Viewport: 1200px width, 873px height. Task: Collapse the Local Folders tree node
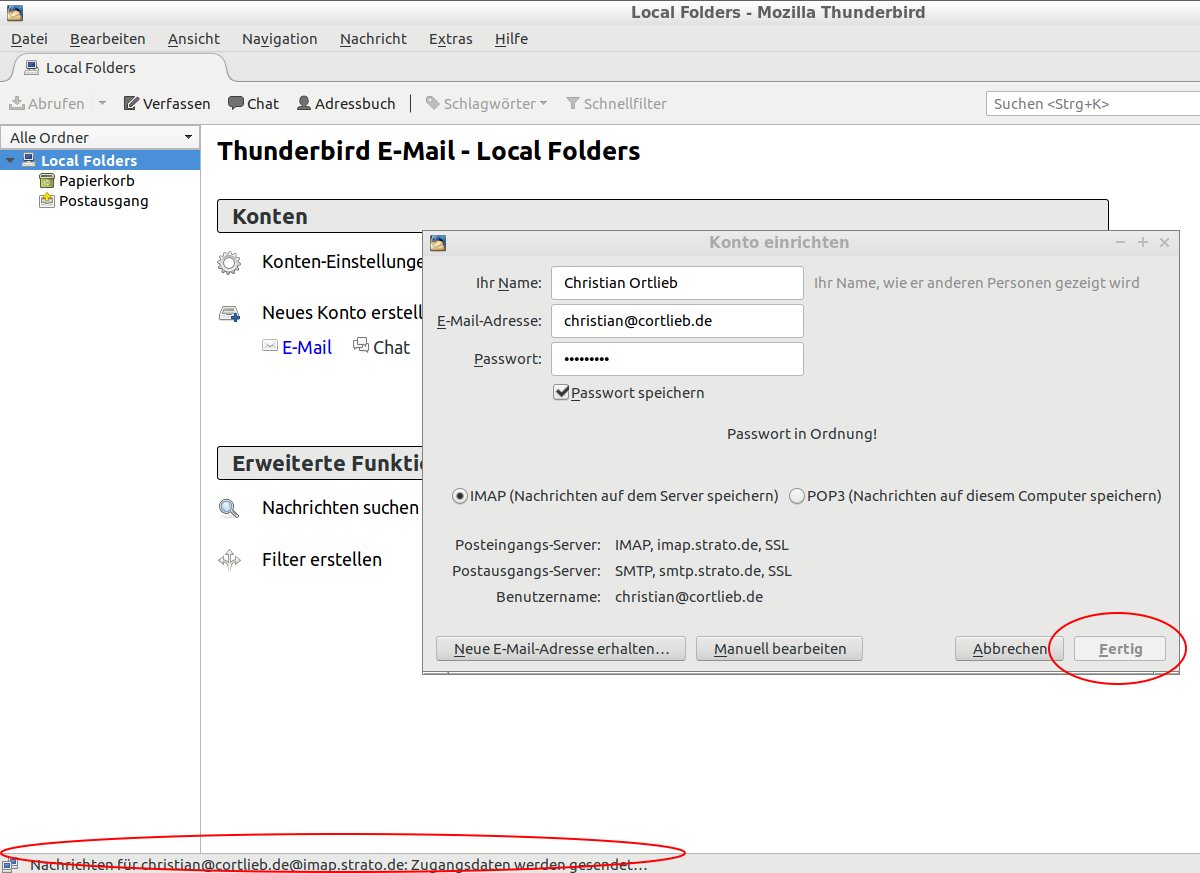pos(10,160)
